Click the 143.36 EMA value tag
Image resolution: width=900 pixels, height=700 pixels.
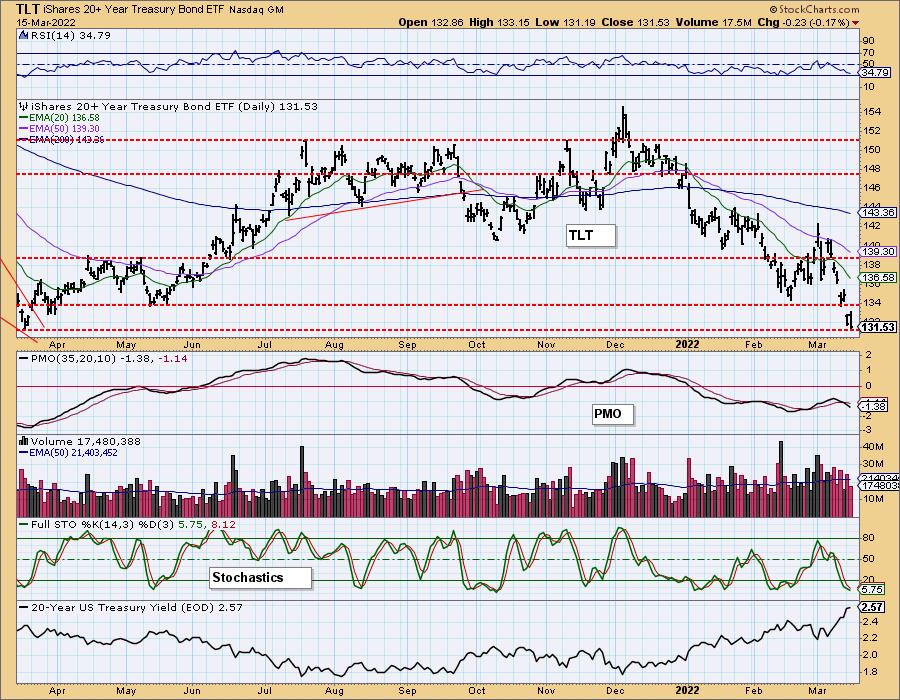(879, 212)
